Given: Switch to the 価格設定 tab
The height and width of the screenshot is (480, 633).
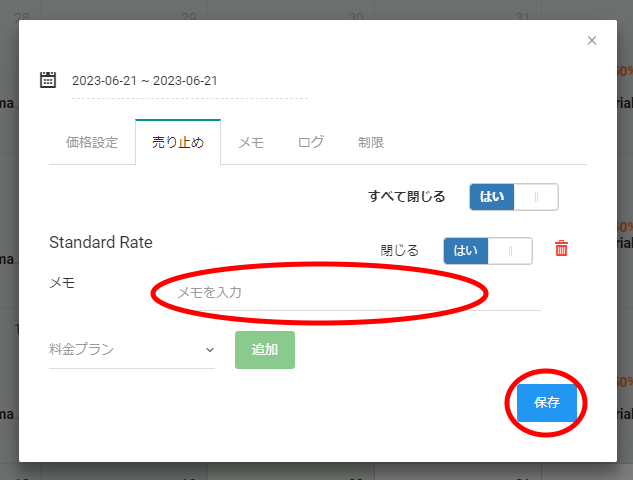Looking at the screenshot, I should (x=92, y=143).
